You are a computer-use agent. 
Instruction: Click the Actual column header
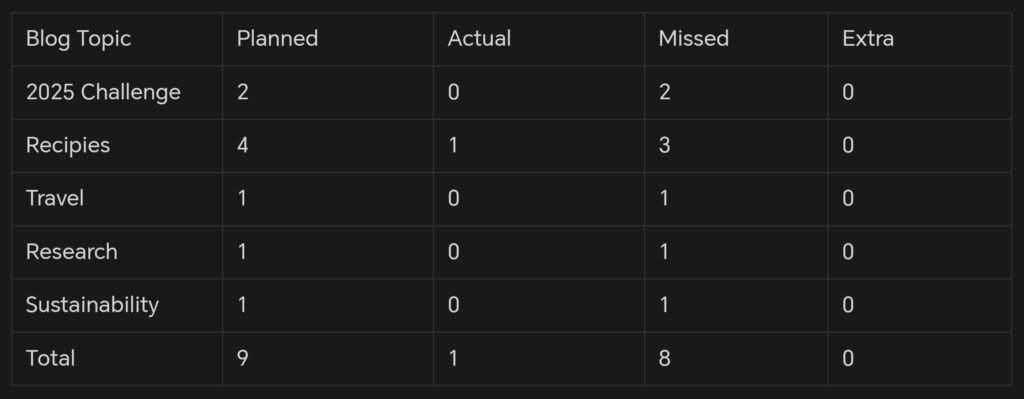(479, 39)
